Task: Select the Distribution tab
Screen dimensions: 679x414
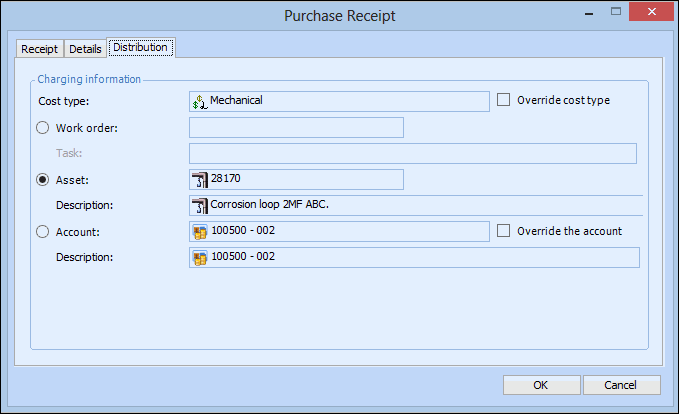Action: tap(141, 48)
